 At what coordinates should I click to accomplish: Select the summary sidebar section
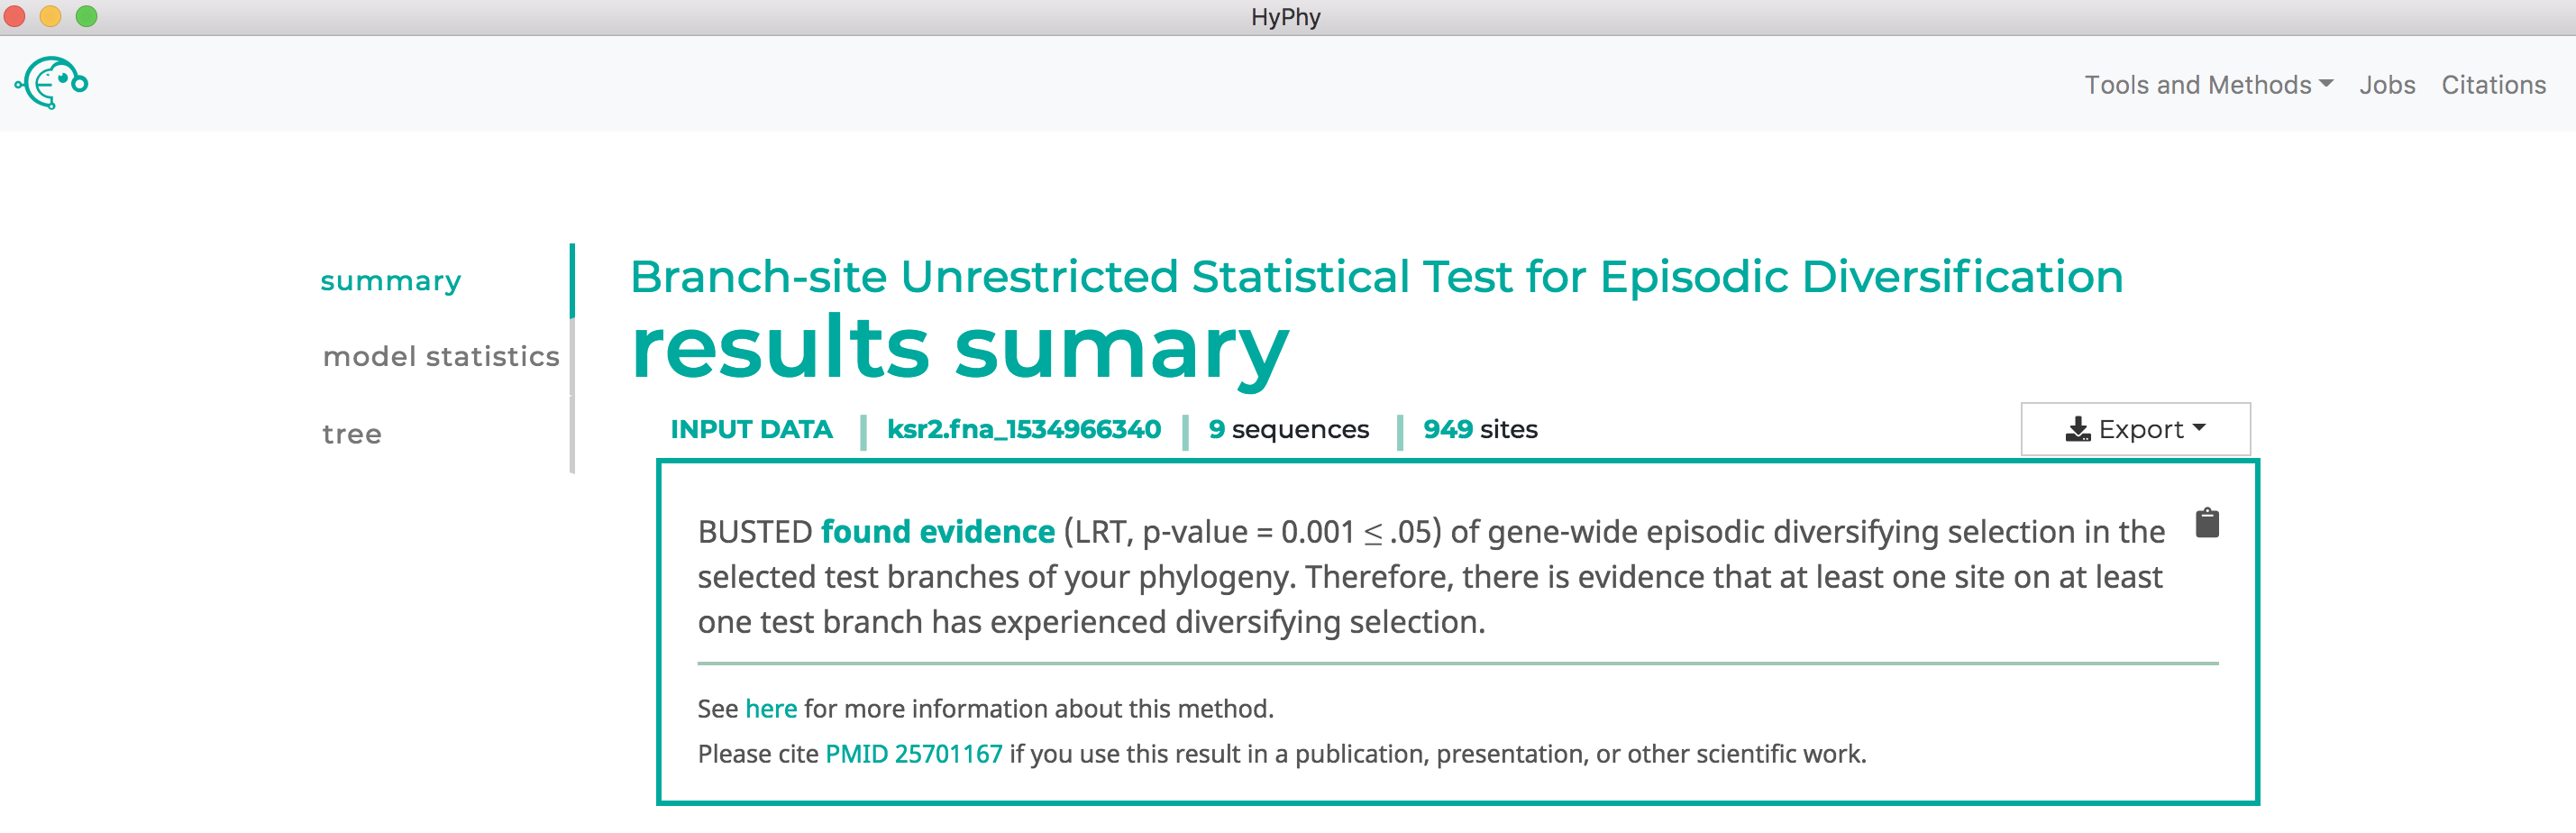click(391, 281)
